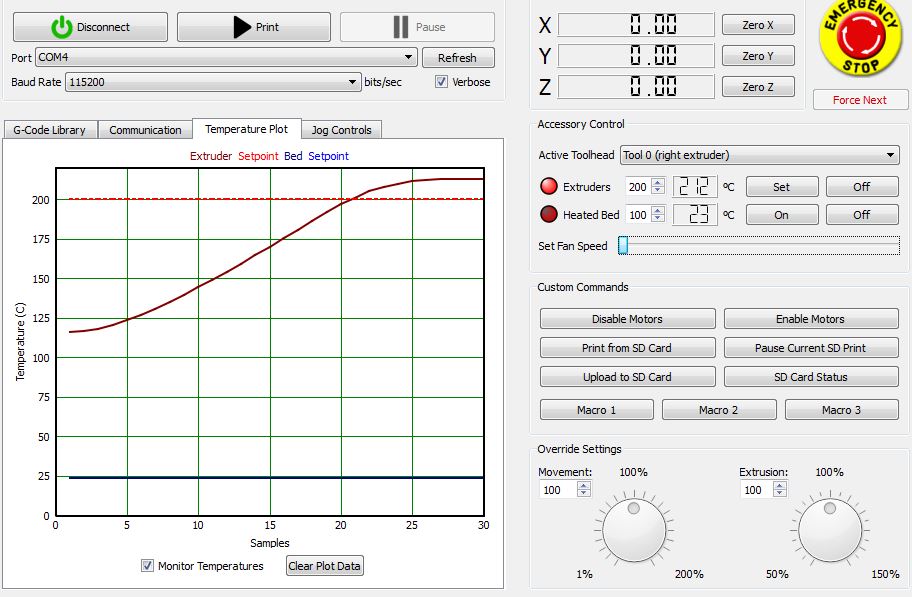The width and height of the screenshot is (912, 597).
Task: Click the dark red Heated Bed indicator
Action: (547, 214)
